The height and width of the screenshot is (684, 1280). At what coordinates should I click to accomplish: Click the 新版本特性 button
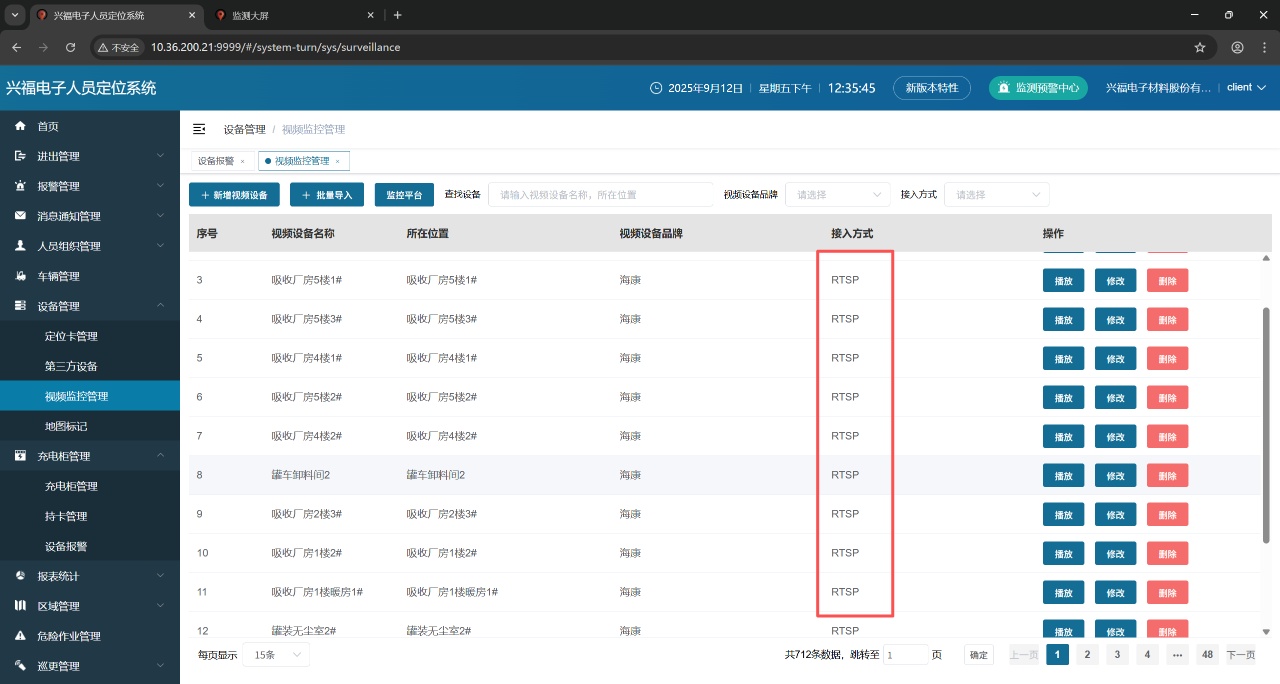[x=931, y=88]
